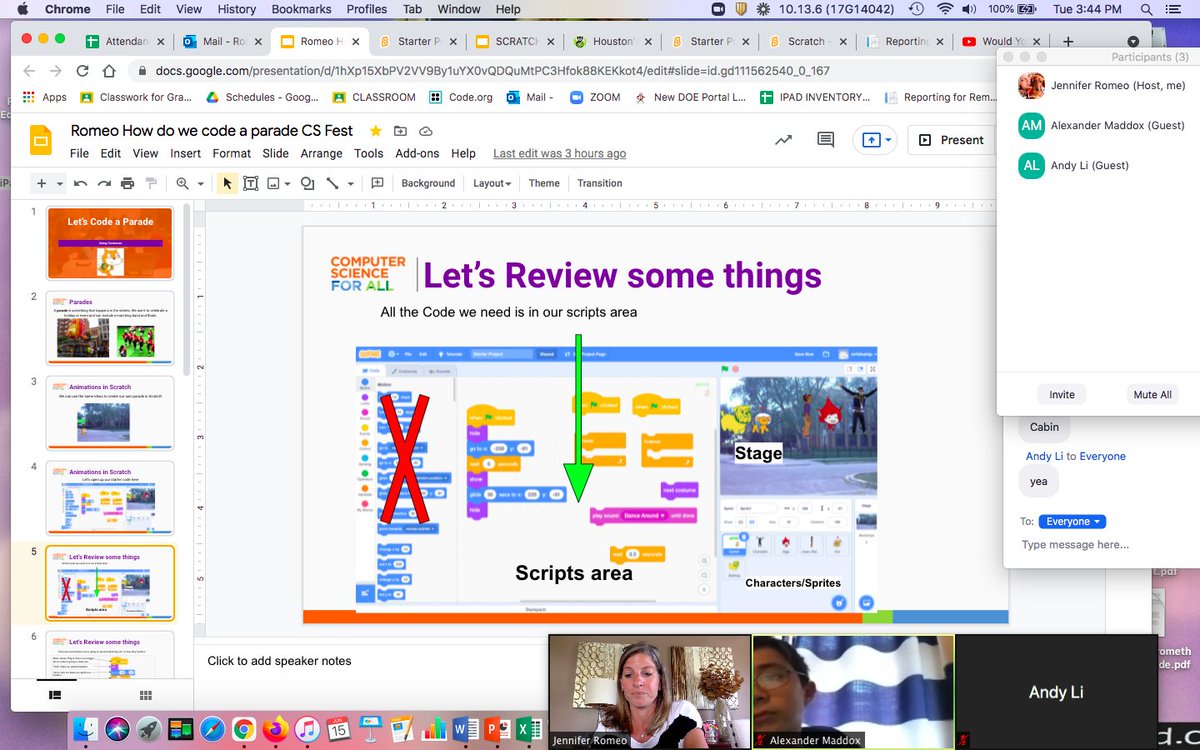The image size is (1200, 750).
Task: Go back in Chrome
Action: click(x=29, y=71)
